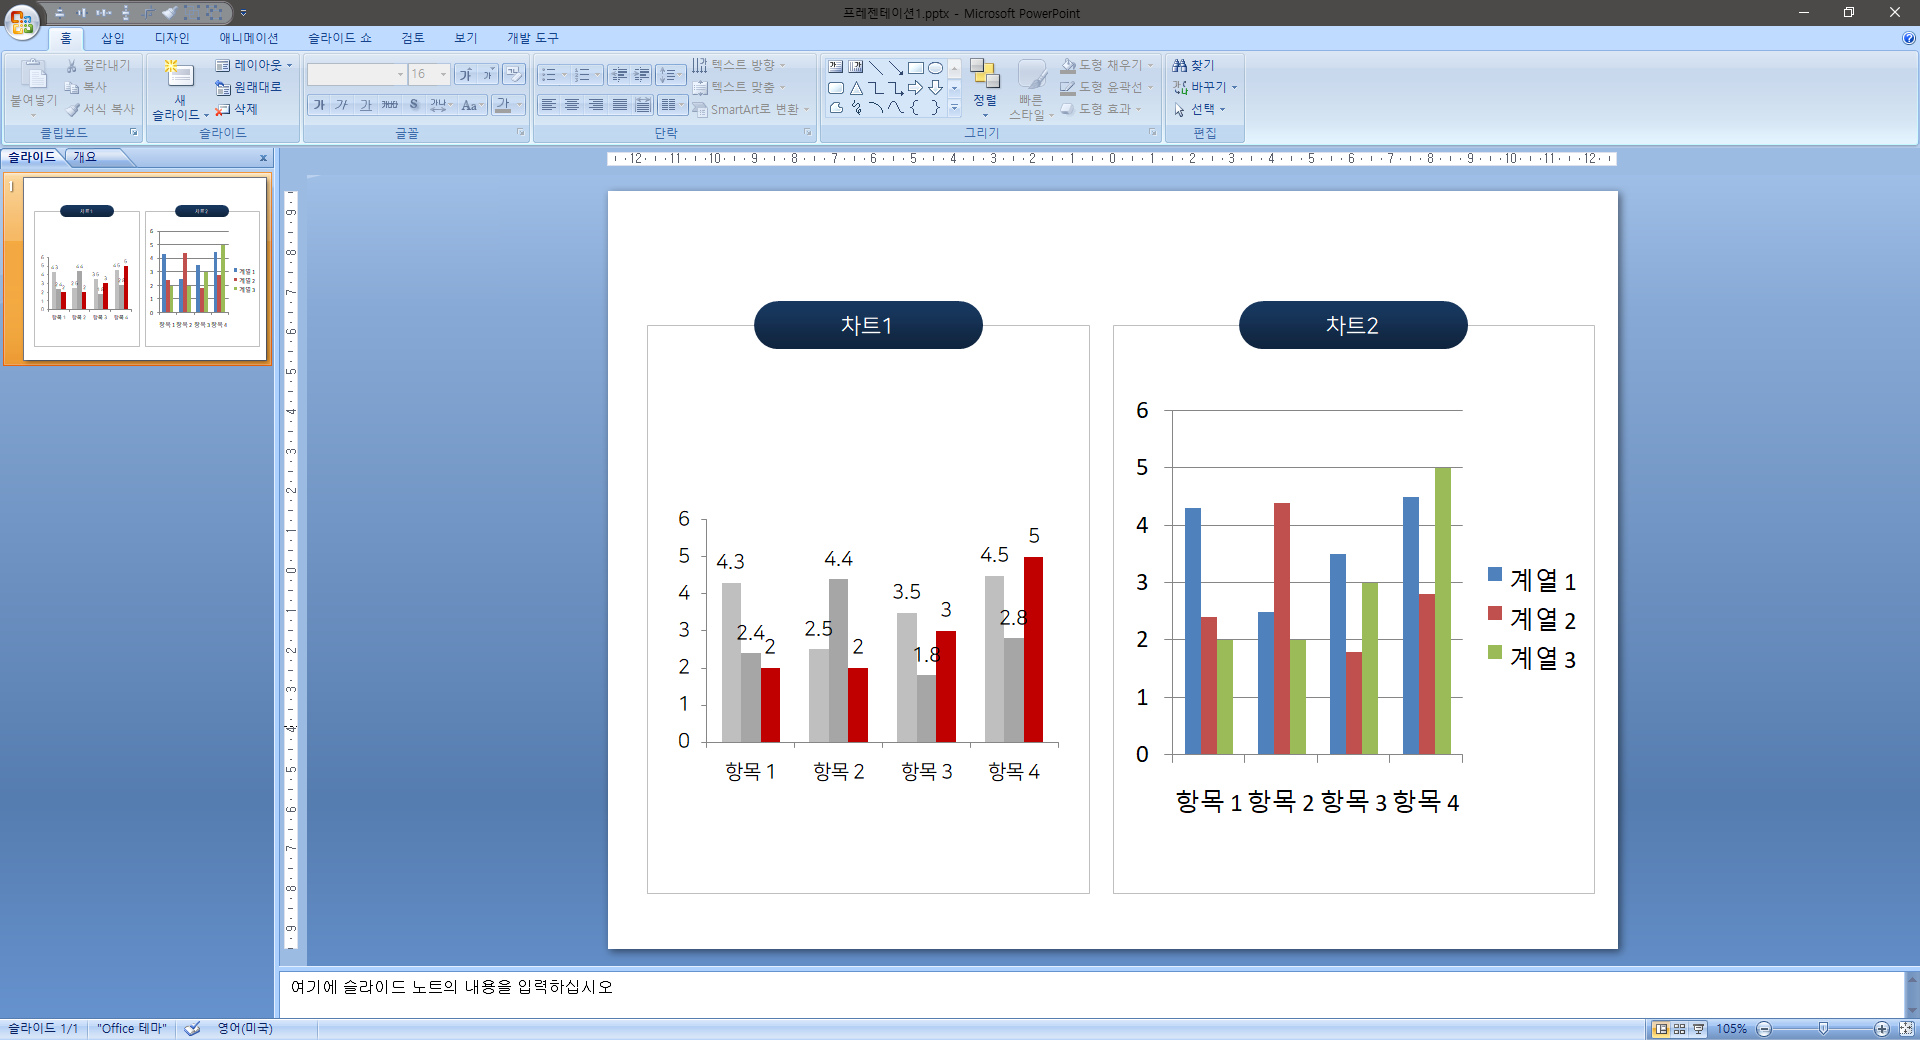The width and height of the screenshot is (1920, 1040).
Task: Click the zoom out minus button
Action: 1764,1029
